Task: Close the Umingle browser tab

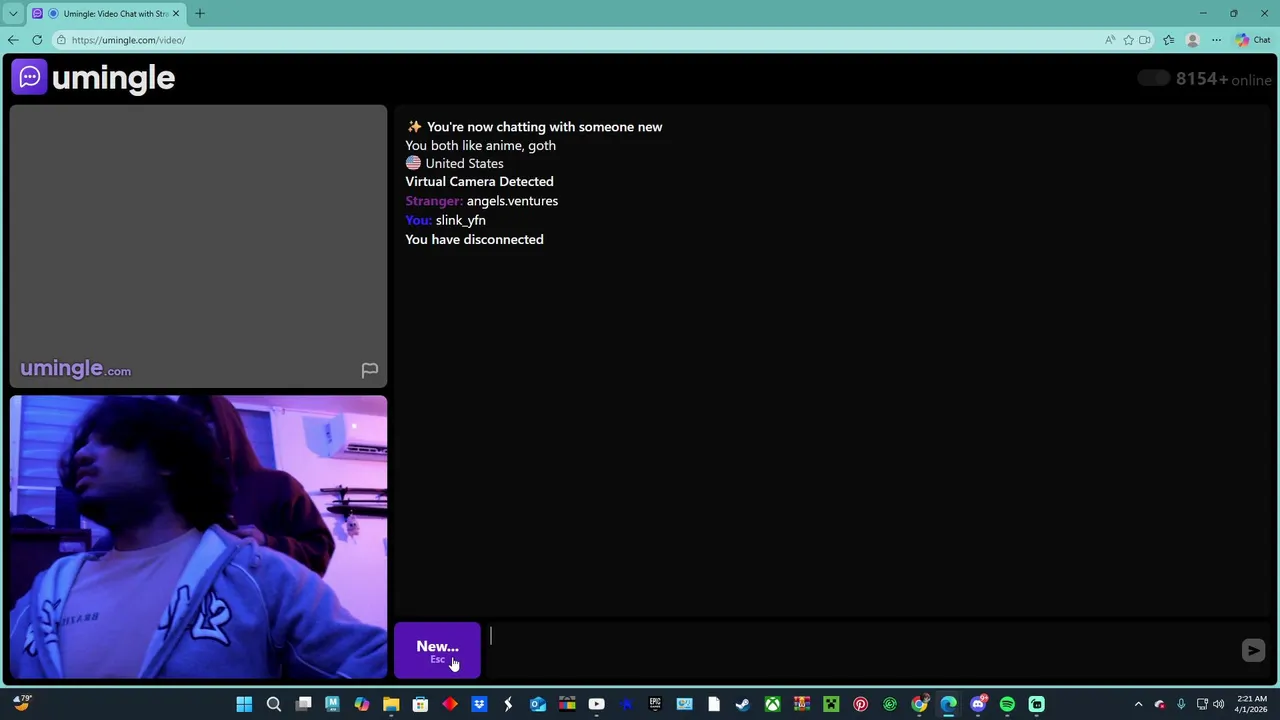Action: point(176,14)
